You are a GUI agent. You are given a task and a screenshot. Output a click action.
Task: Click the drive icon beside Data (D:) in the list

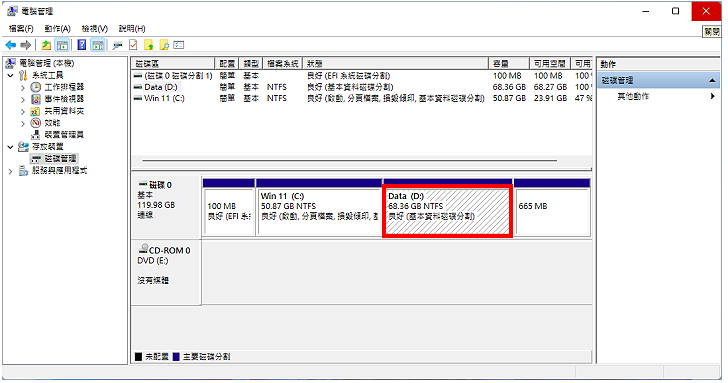(x=137, y=87)
